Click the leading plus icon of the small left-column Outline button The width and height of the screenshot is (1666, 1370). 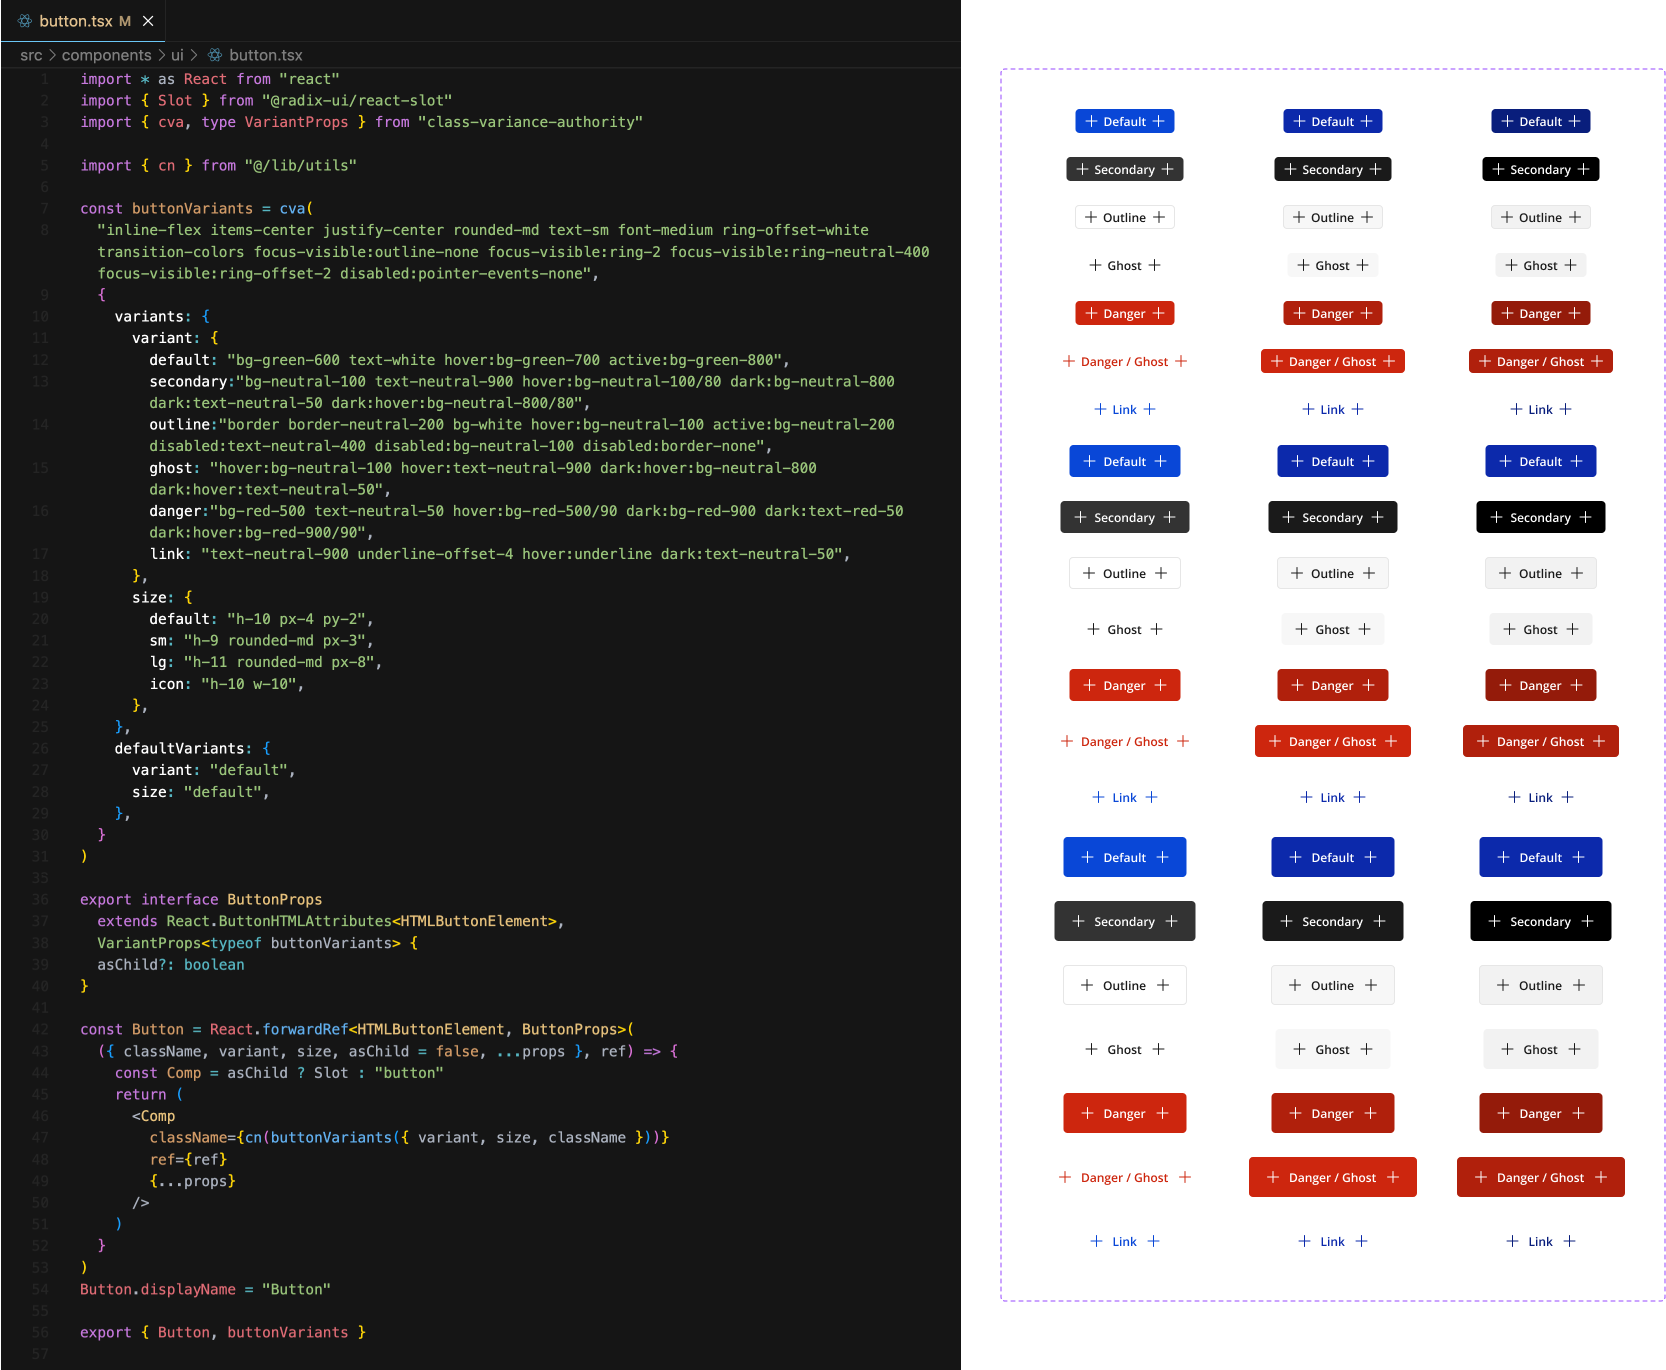[x=1091, y=217]
